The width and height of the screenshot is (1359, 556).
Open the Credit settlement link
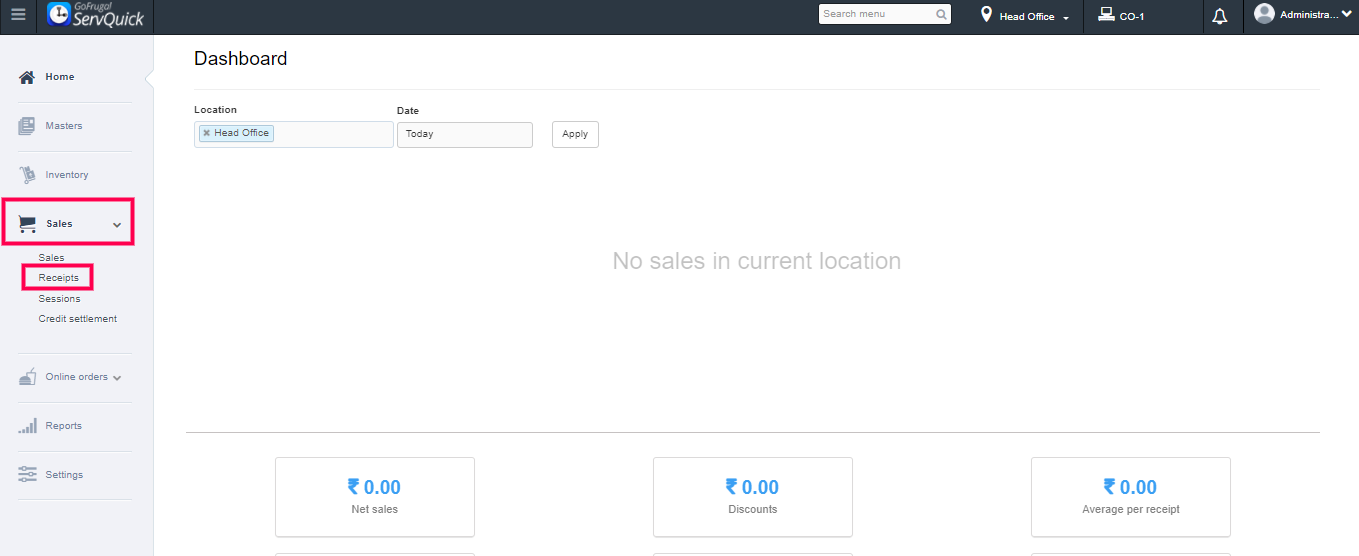click(78, 319)
